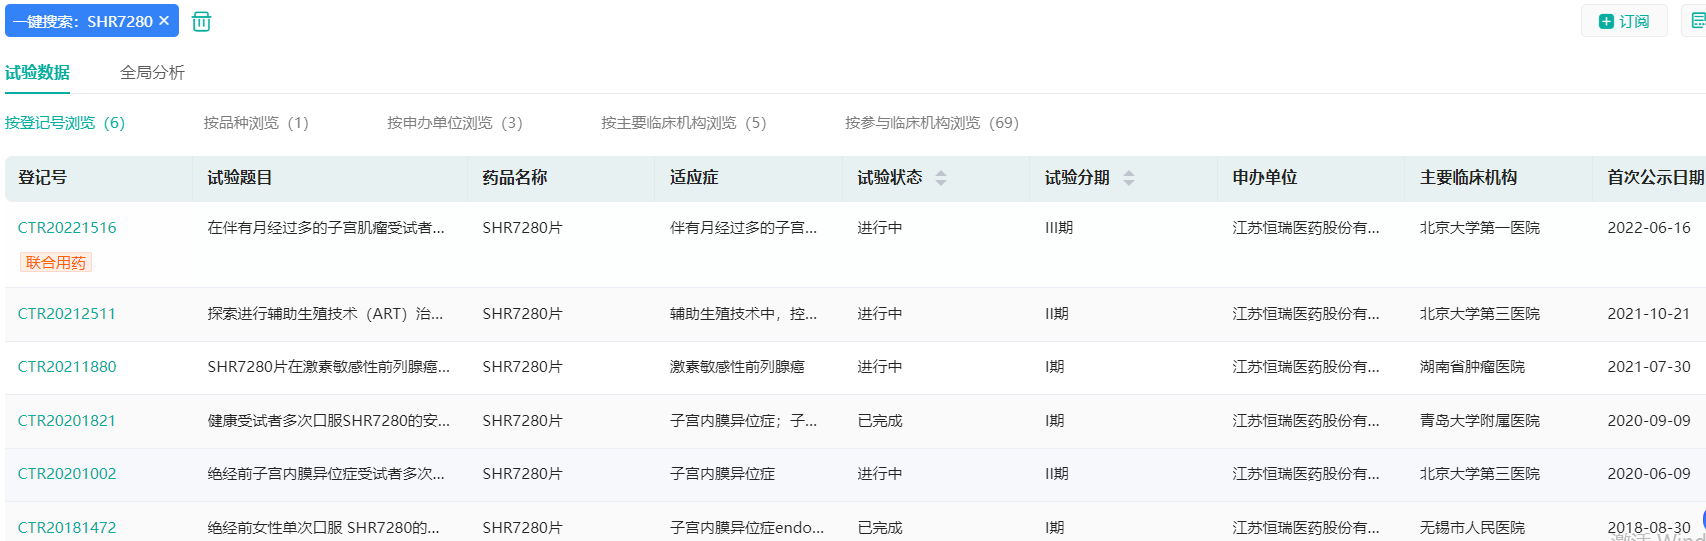Click the partially visible icon right of 订阅
The height and width of the screenshot is (541, 1706).
[x=1697, y=21]
